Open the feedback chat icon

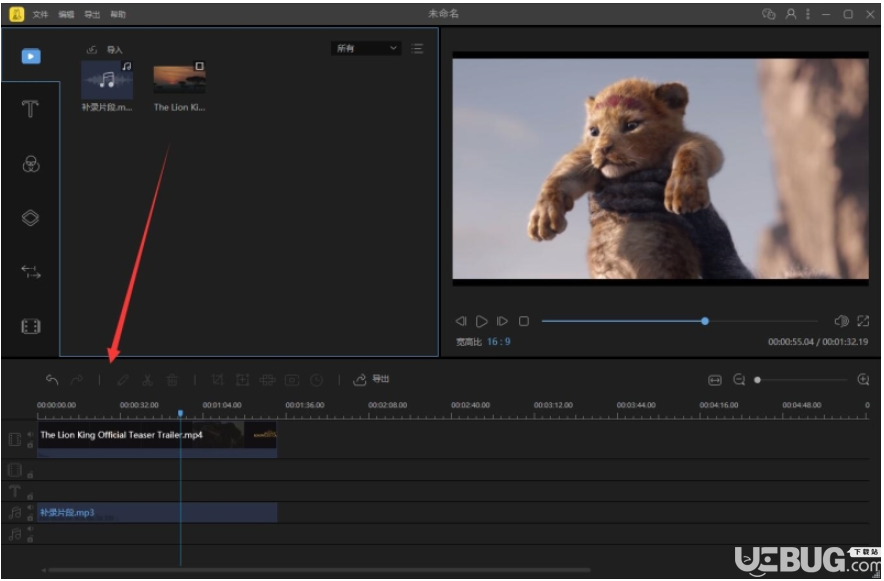[x=768, y=14]
